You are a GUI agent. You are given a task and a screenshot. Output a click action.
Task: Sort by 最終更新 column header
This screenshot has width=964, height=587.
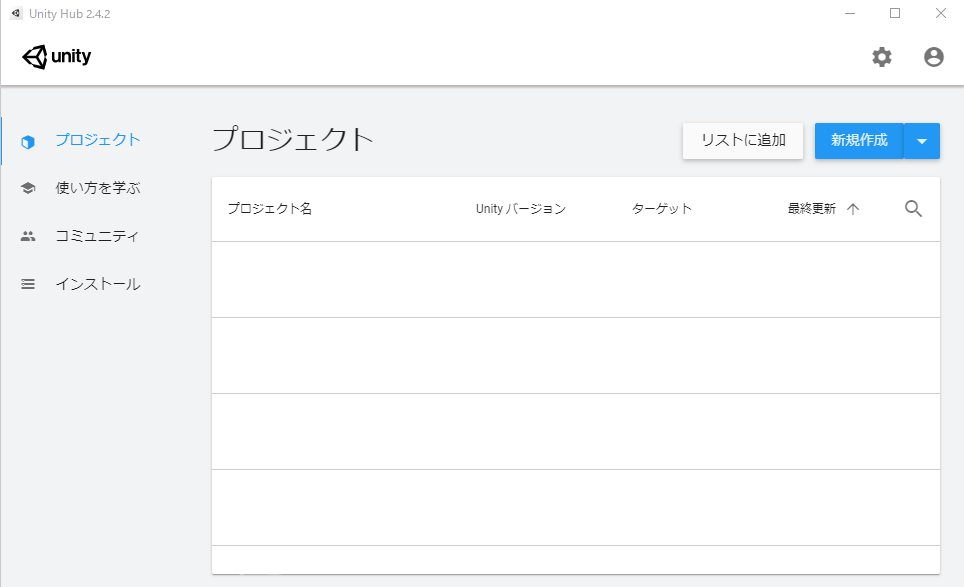[812, 209]
